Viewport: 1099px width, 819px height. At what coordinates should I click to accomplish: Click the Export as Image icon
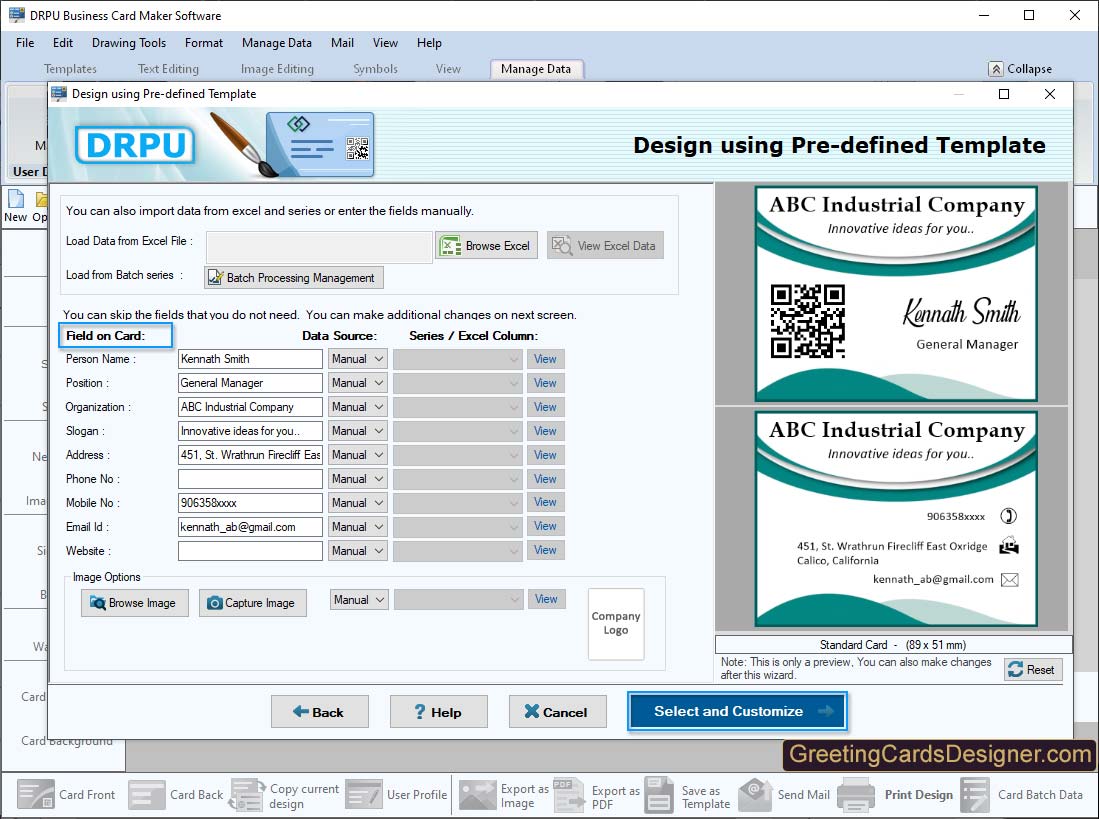pyautogui.click(x=477, y=794)
